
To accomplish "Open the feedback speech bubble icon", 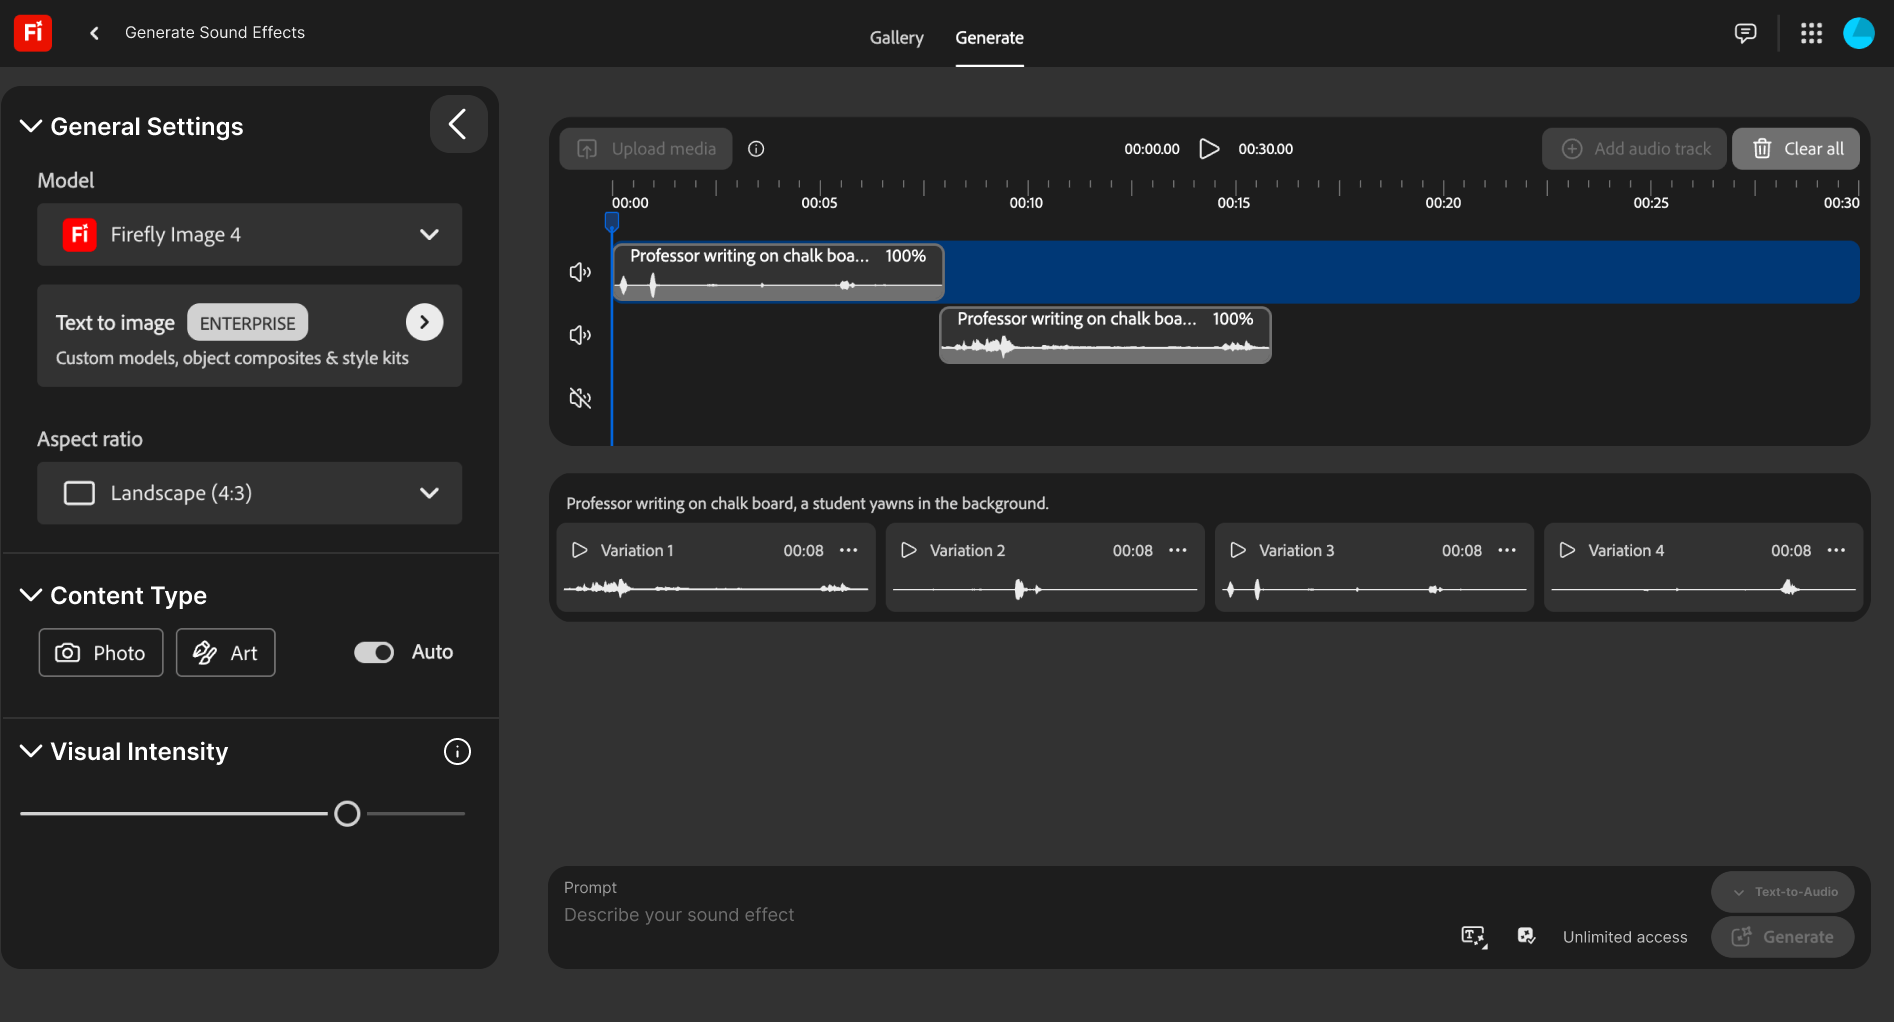I will [1745, 32].
